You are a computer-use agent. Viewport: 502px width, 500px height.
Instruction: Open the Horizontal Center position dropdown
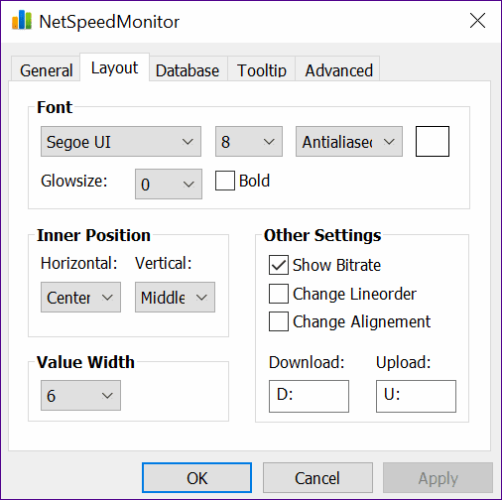pos(81,297)
